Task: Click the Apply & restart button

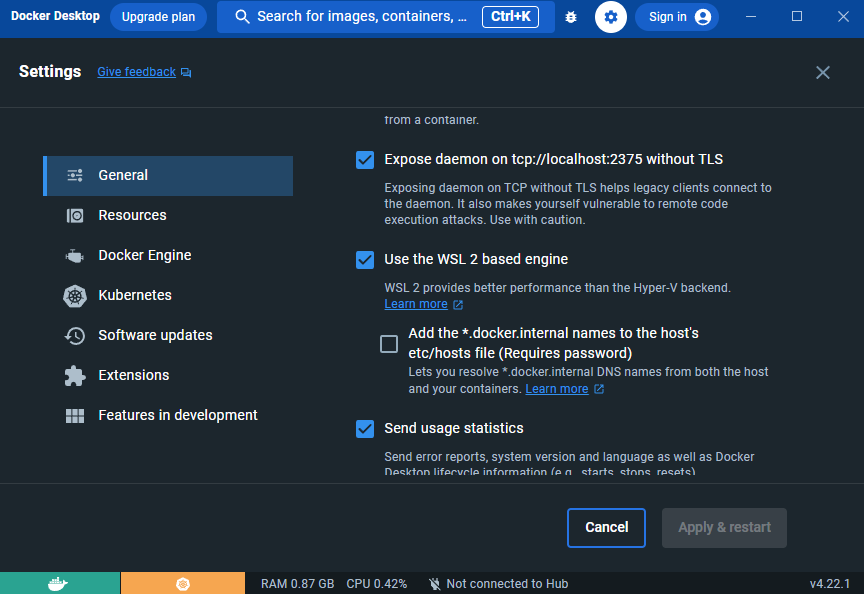Action: 724,528
